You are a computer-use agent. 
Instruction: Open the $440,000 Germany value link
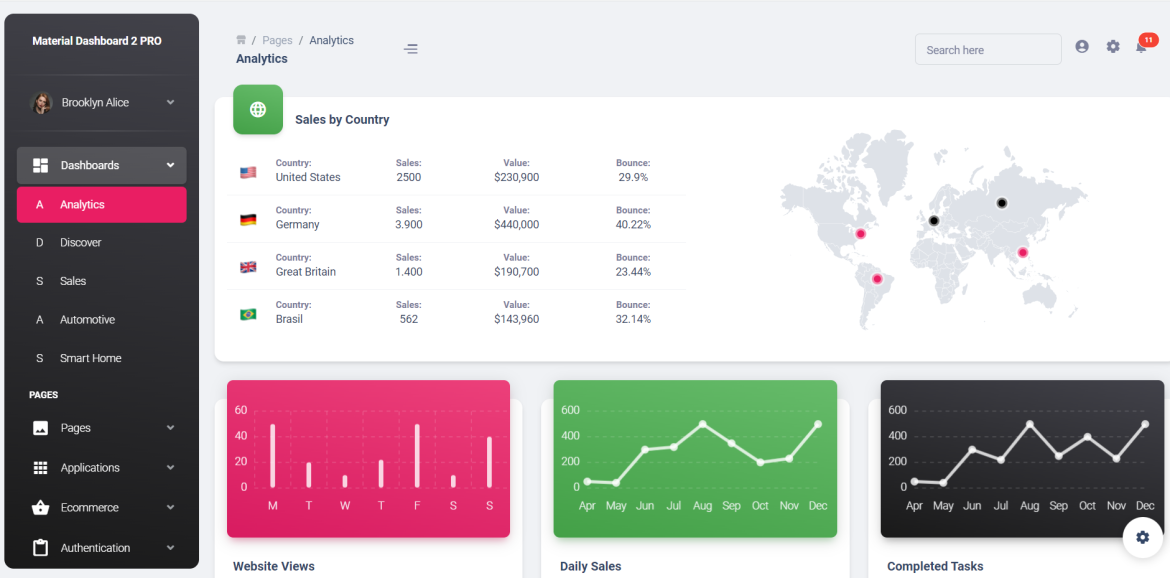coord(516,224)
